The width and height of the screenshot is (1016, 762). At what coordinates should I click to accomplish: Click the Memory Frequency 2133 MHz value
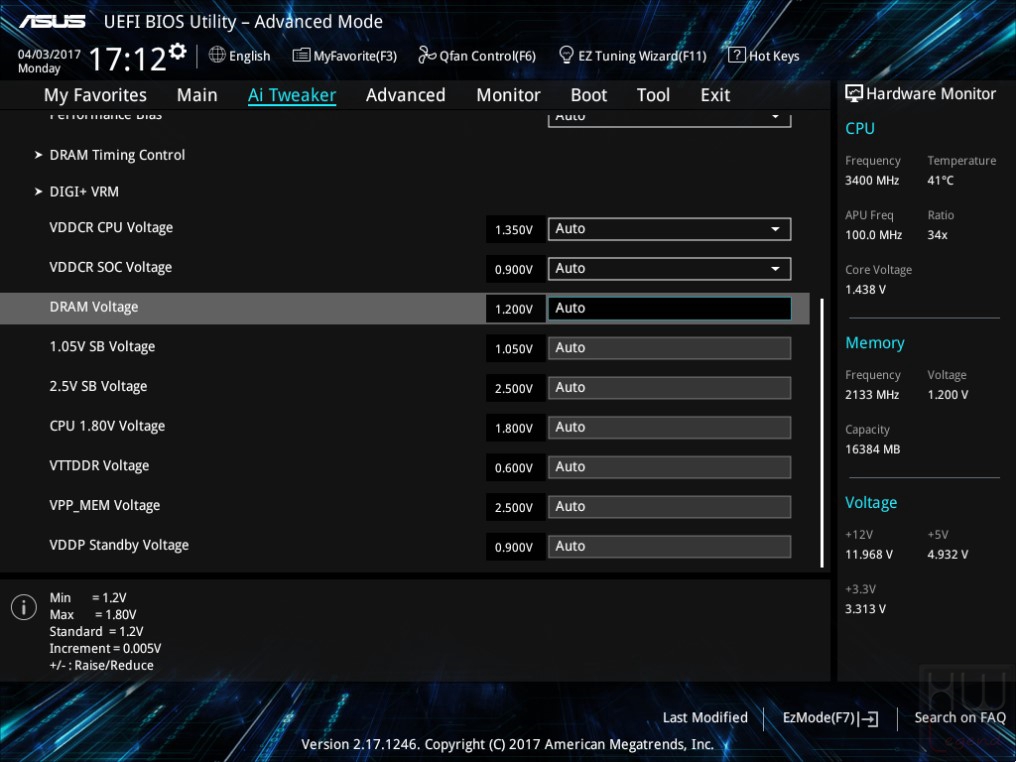[872, 395]
